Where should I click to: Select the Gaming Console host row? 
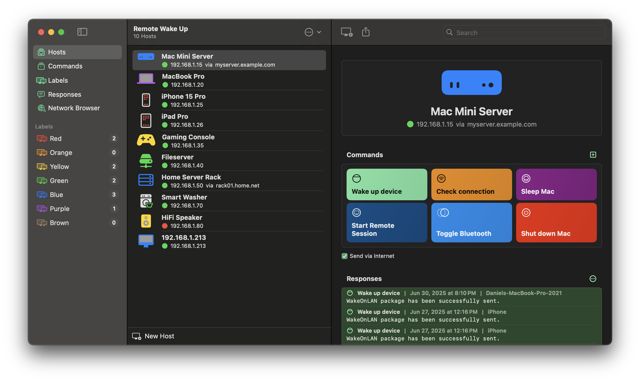(x=229, y=141)
